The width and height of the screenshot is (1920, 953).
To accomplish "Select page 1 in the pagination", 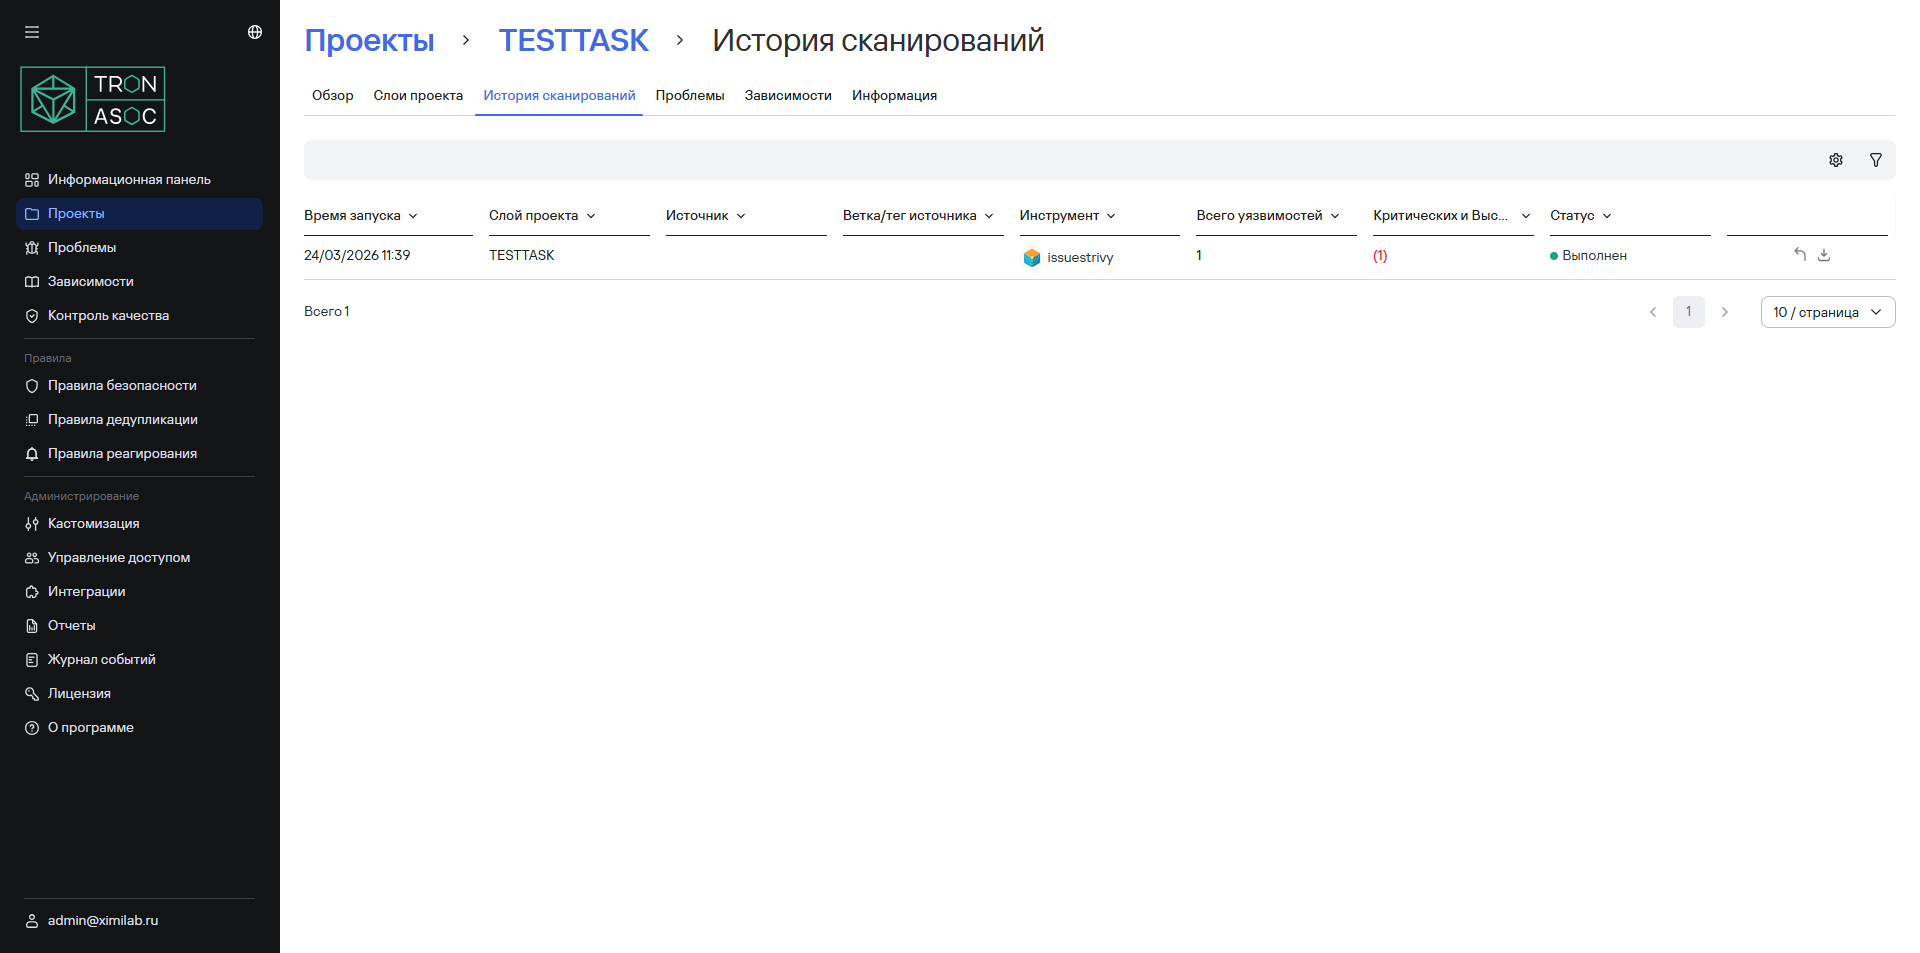I will pyautogui.click(x=1689, y=312).
